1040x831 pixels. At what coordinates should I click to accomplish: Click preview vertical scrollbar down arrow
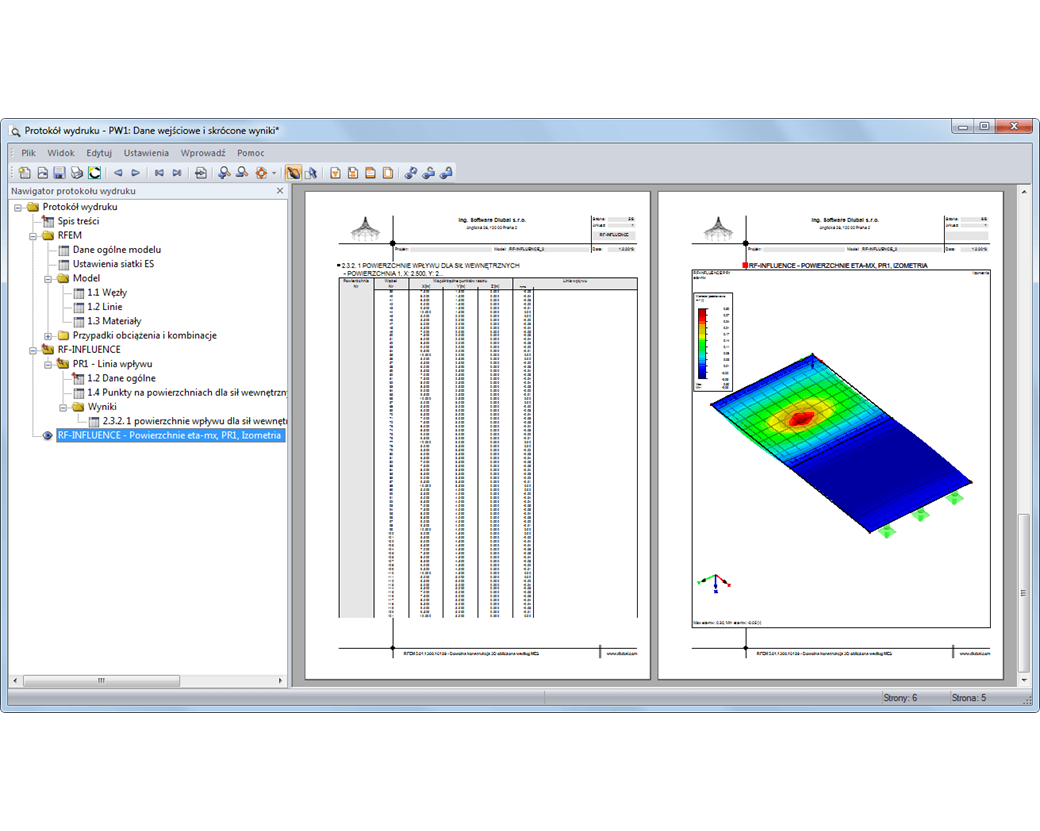1024,680
